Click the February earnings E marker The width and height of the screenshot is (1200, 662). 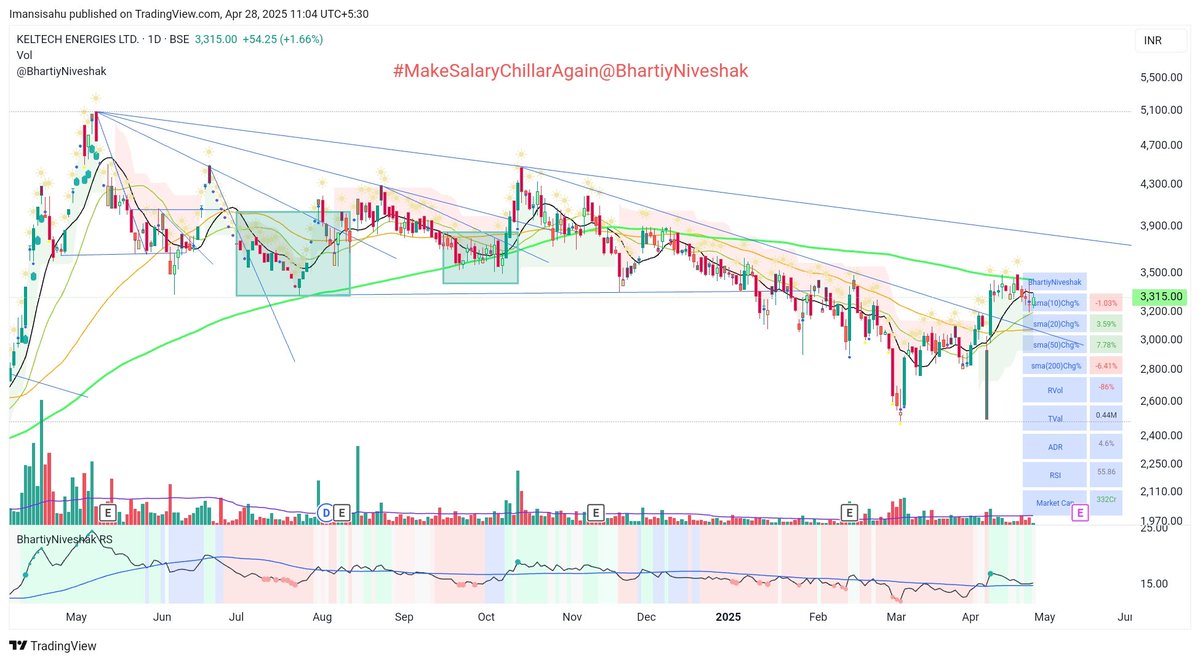click(850, 512)
